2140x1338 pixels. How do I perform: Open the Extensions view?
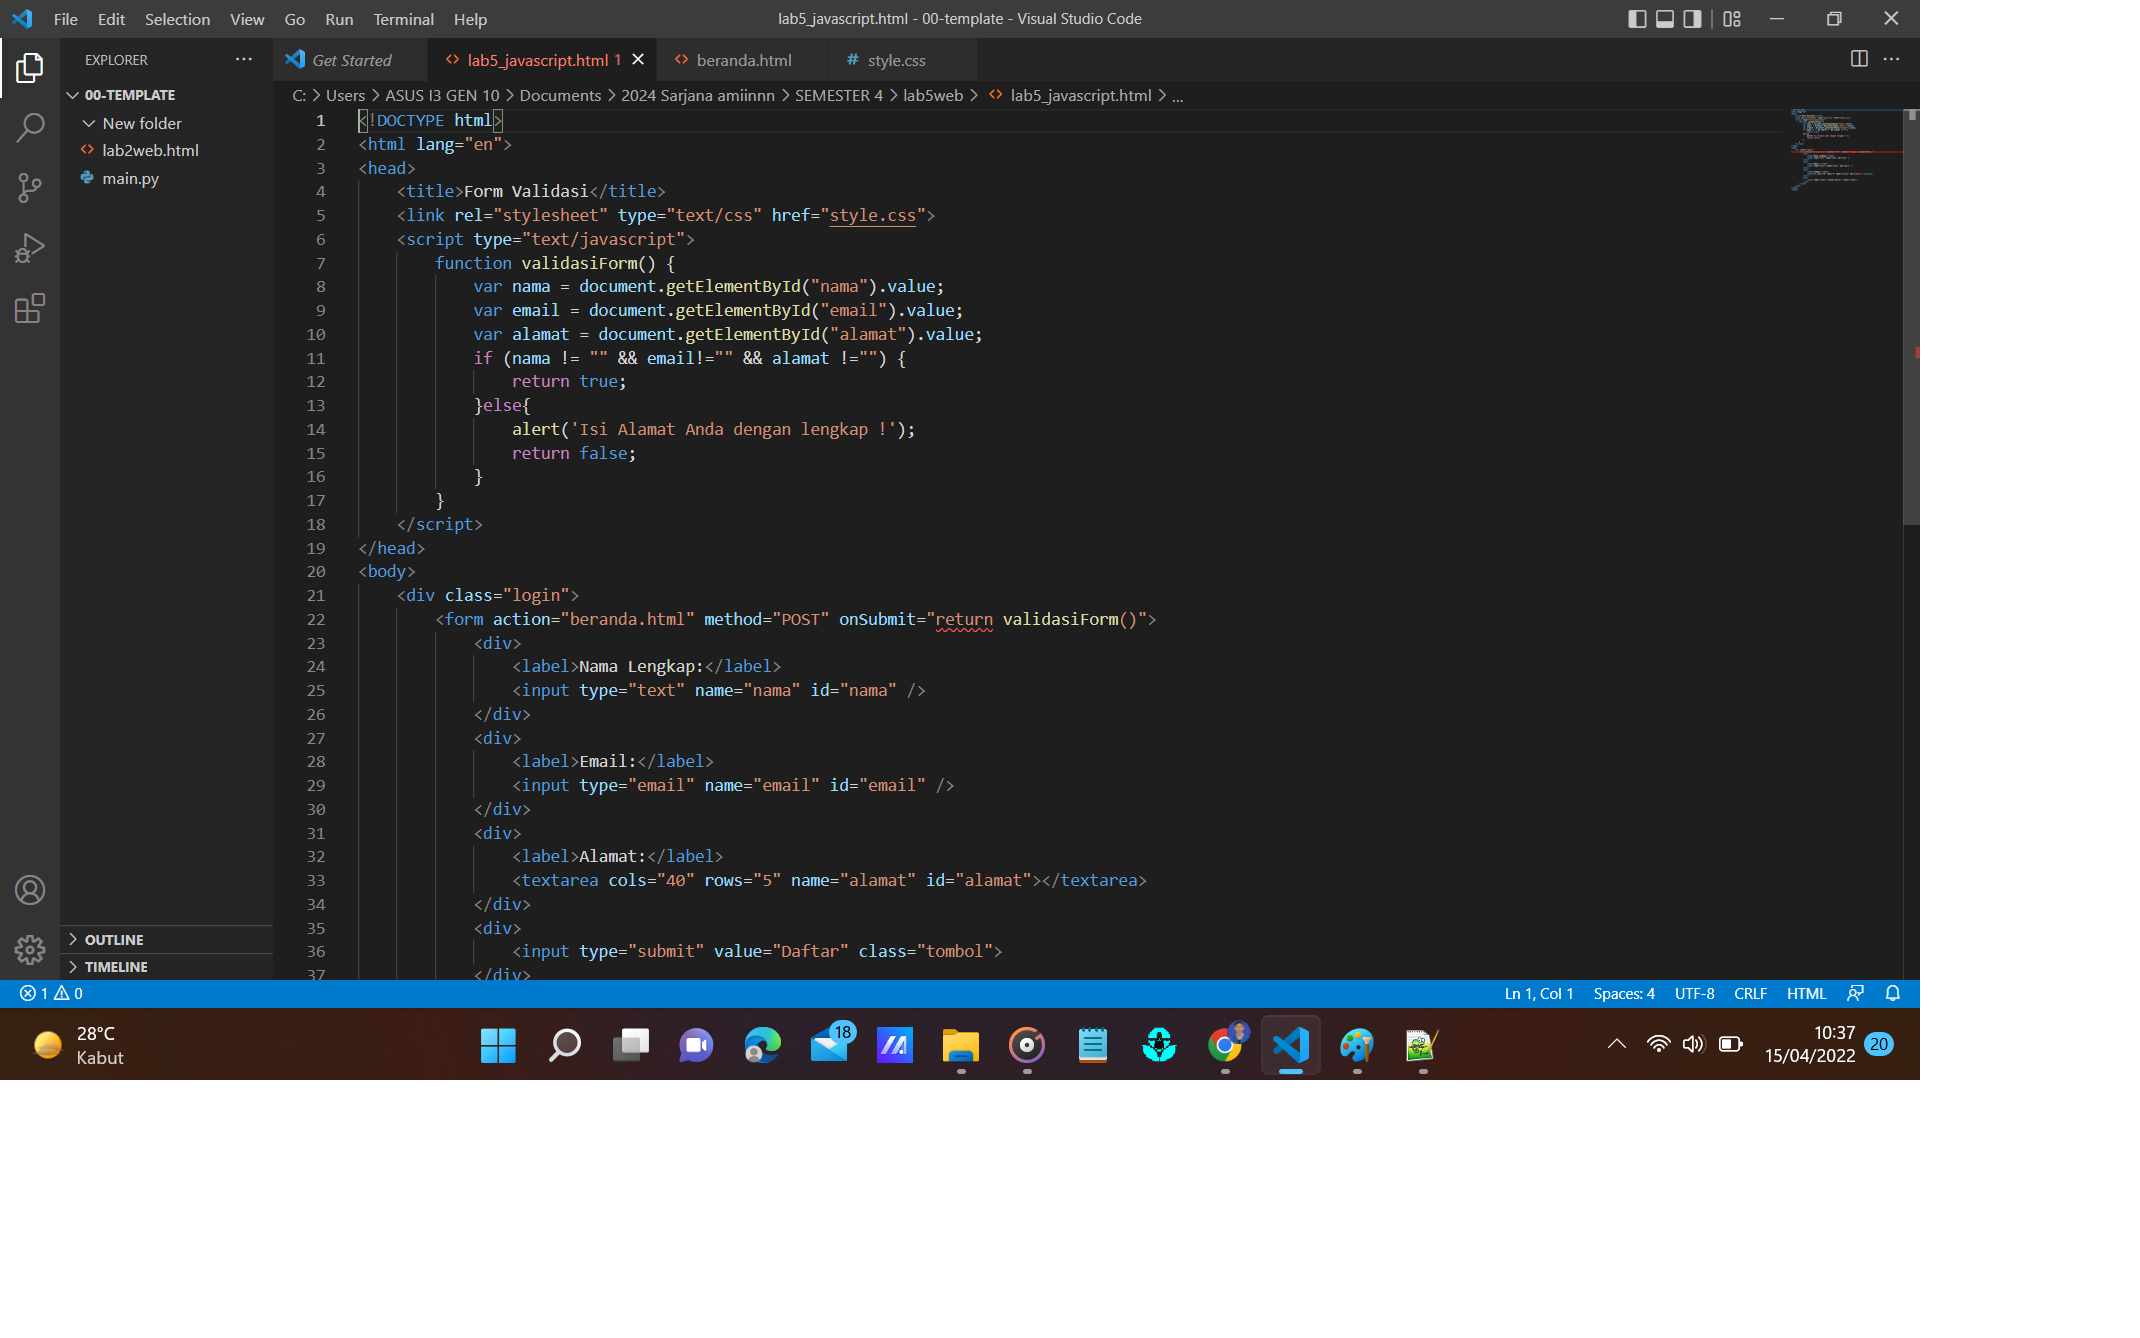click(x=30, y=308)
